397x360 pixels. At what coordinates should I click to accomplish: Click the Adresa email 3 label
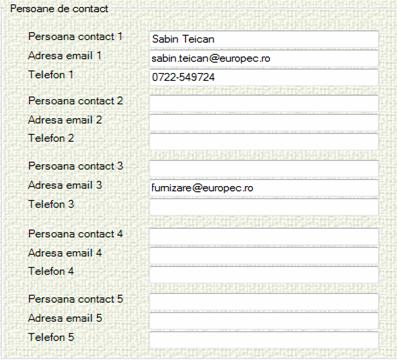pos(65,185)
